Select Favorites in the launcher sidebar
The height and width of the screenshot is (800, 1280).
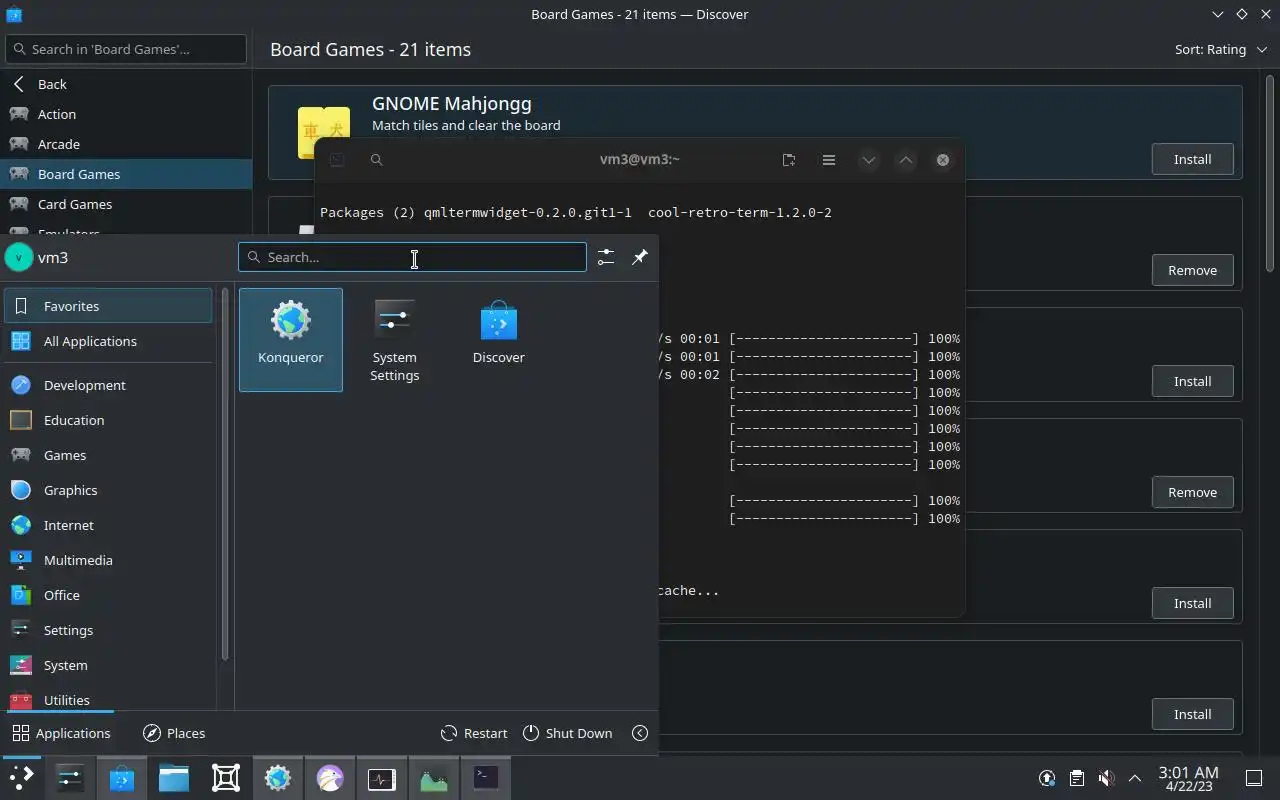(108, 306)
